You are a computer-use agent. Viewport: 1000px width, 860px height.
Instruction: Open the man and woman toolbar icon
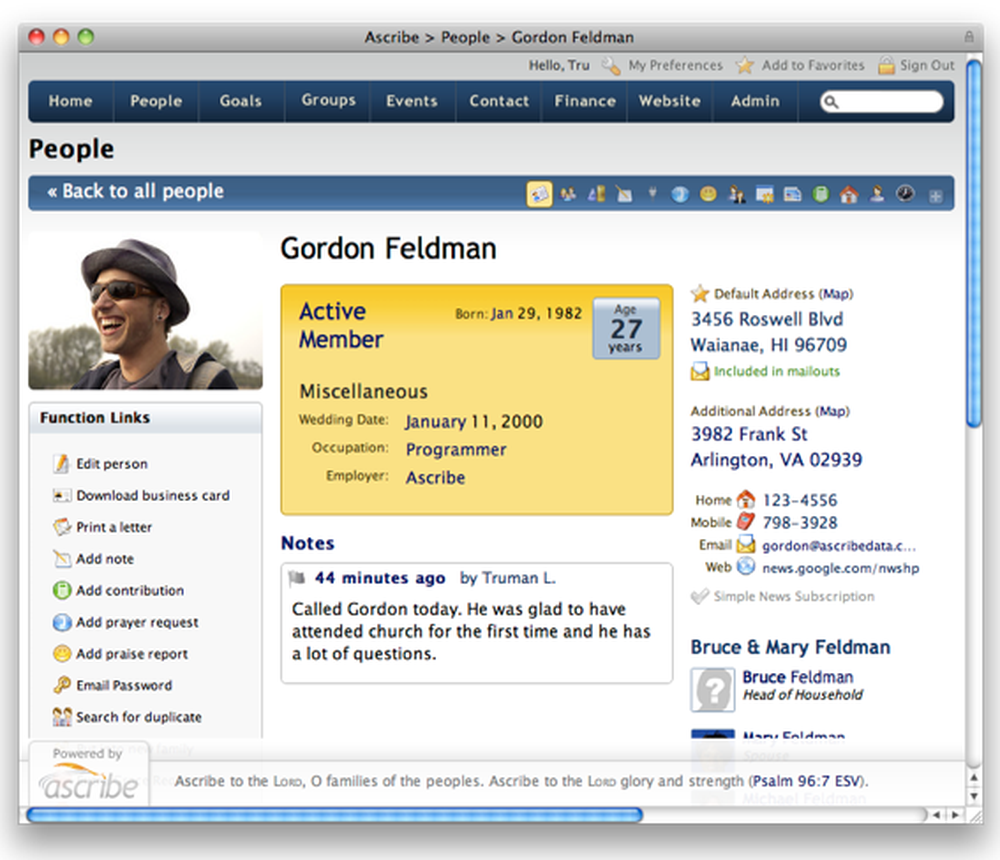(737, 194)
